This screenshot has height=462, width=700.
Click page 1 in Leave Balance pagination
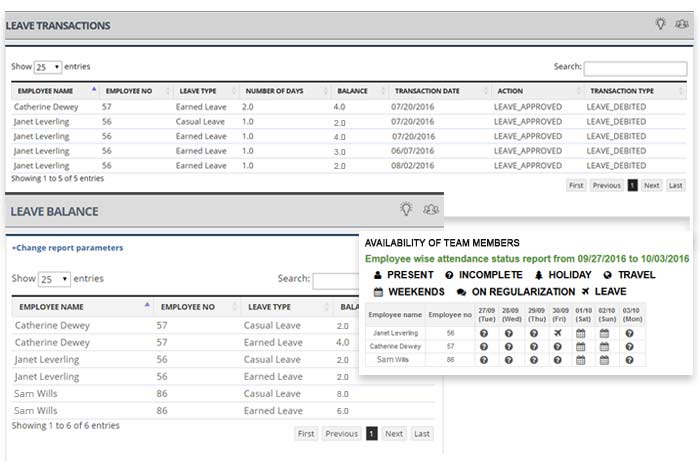[x=371, y=433]
